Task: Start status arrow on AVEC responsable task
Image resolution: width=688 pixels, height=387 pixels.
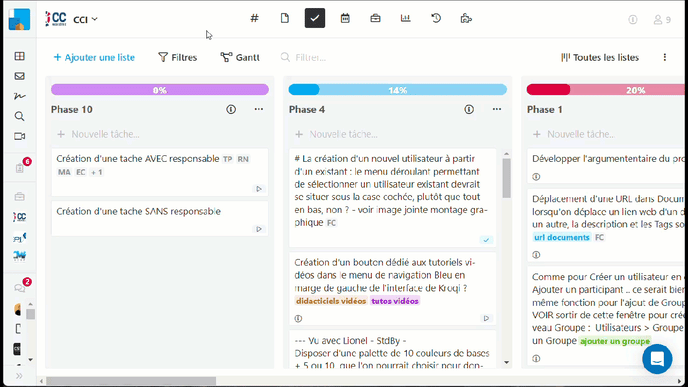Action: (259, 189)
